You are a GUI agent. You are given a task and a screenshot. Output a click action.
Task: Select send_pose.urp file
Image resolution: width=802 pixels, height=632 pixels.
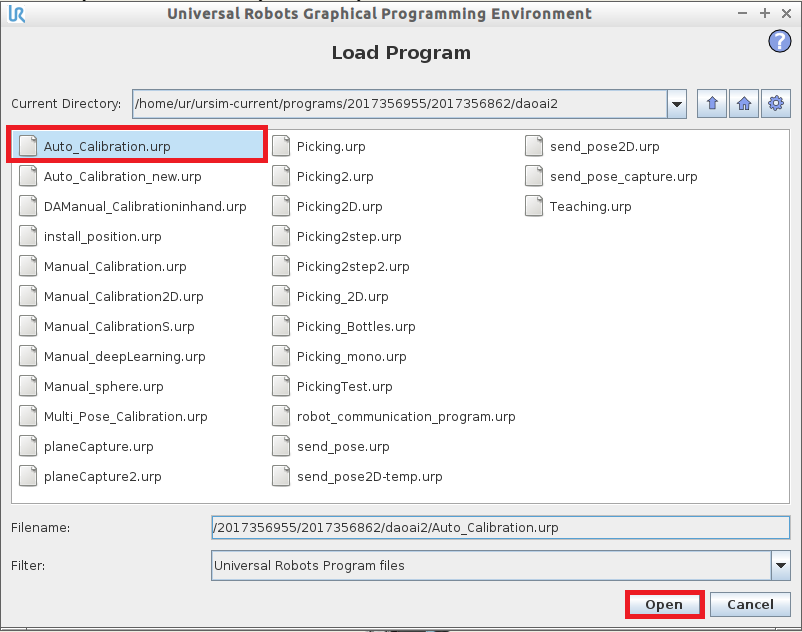331,446
